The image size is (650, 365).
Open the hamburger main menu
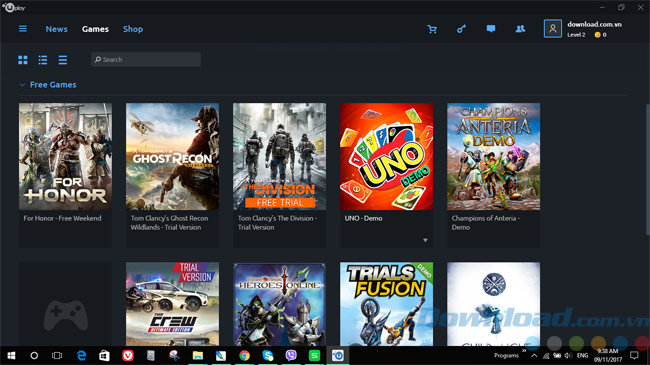tap(23, 29)
